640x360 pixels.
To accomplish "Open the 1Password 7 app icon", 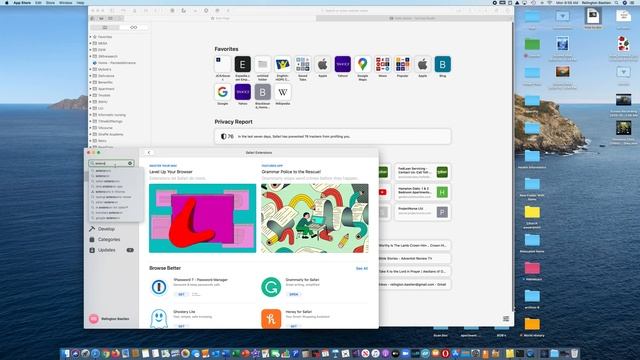I will click(159, 287).
